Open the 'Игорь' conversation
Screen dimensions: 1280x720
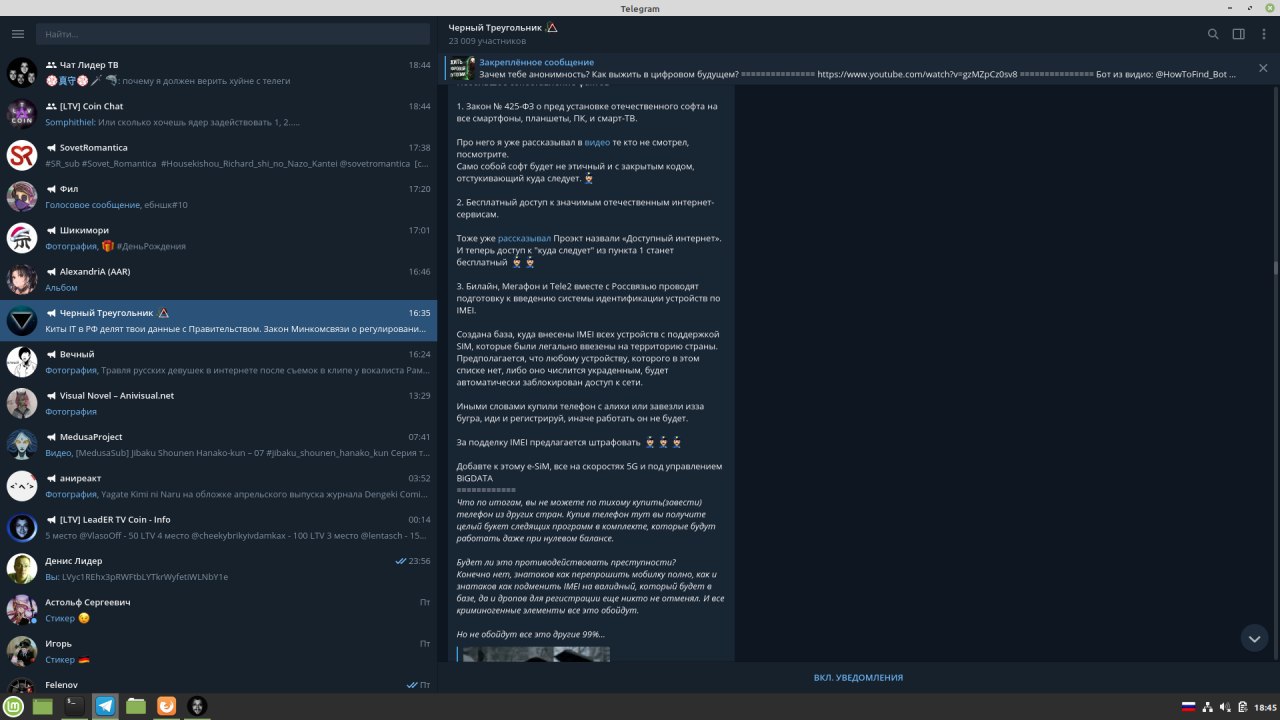(x=219, y=651)
